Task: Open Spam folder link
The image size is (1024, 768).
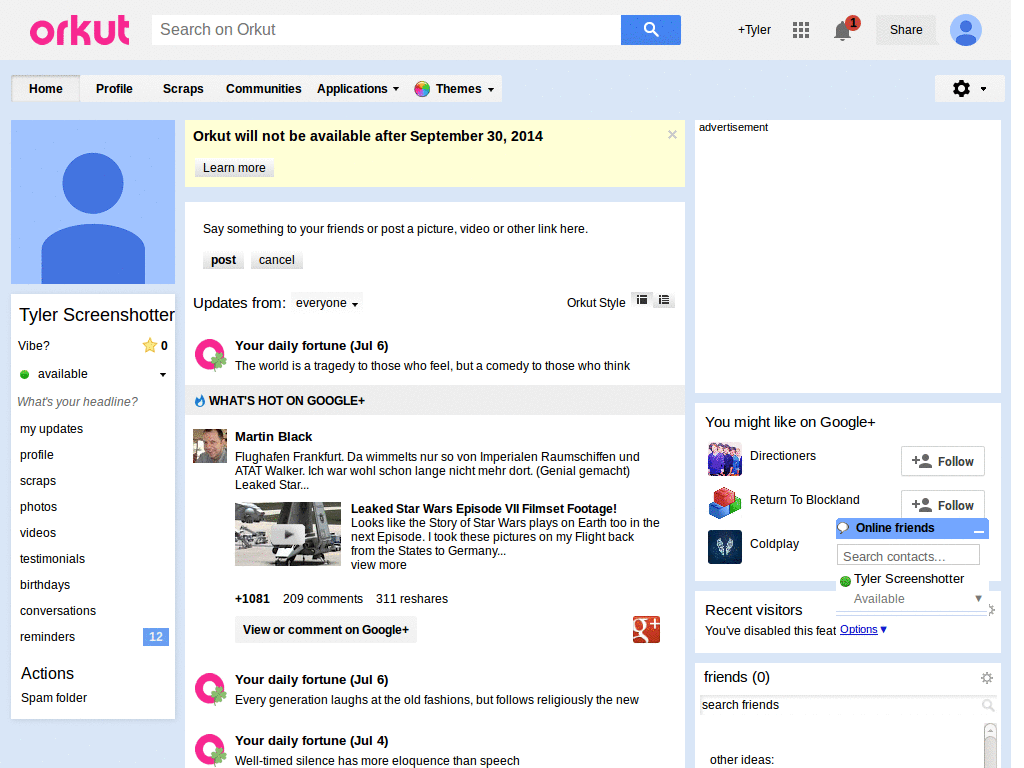Action: [x=54, y=698]
